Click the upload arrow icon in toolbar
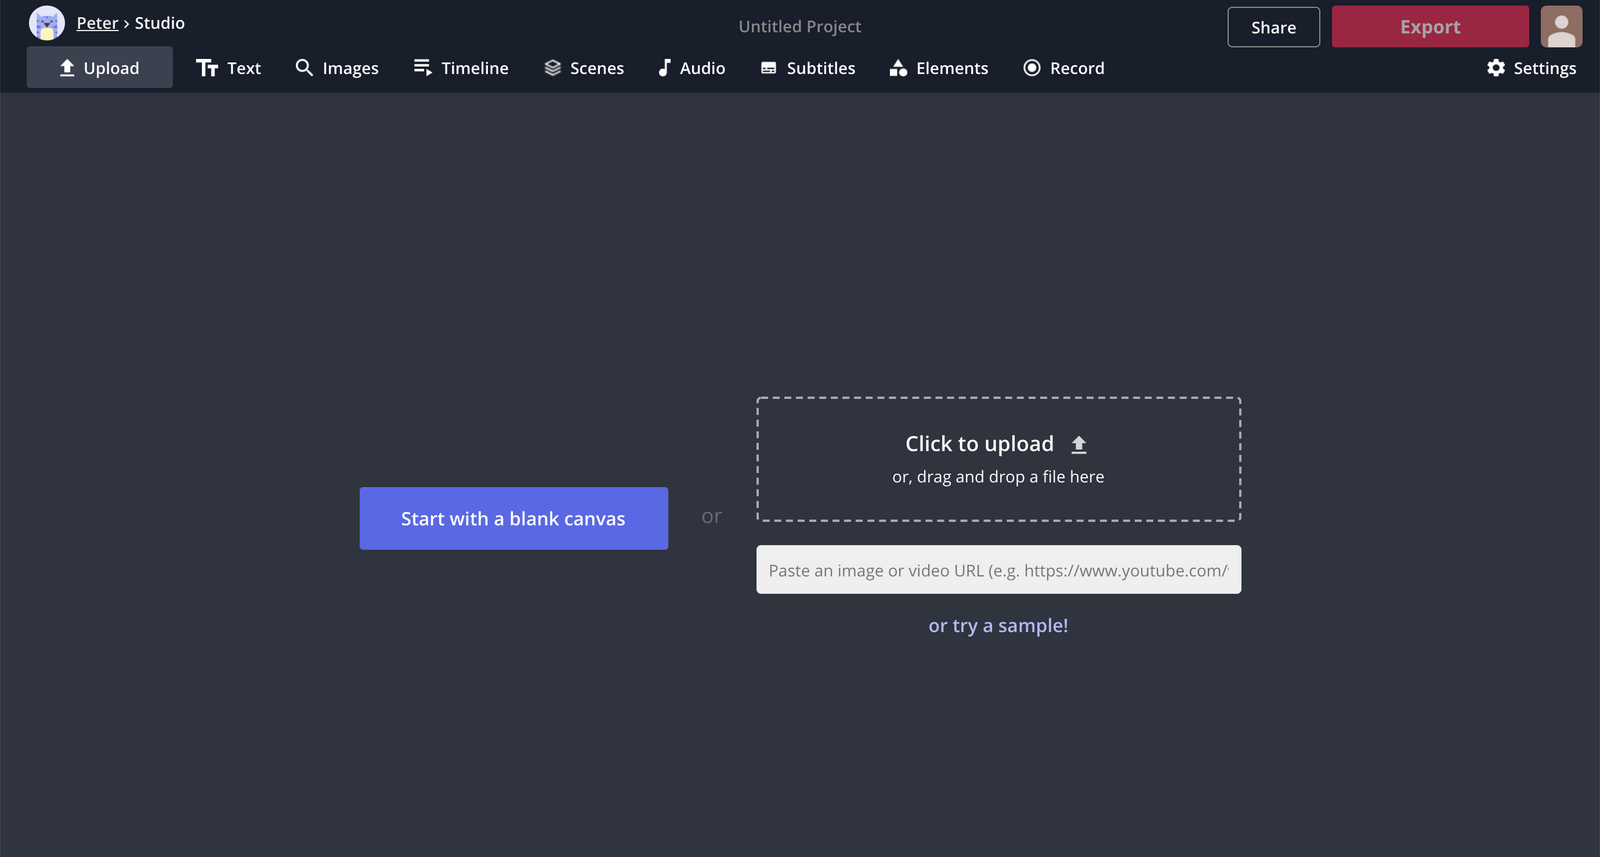The height and width of the screenshot is (857, 1600). click(67, 68)
